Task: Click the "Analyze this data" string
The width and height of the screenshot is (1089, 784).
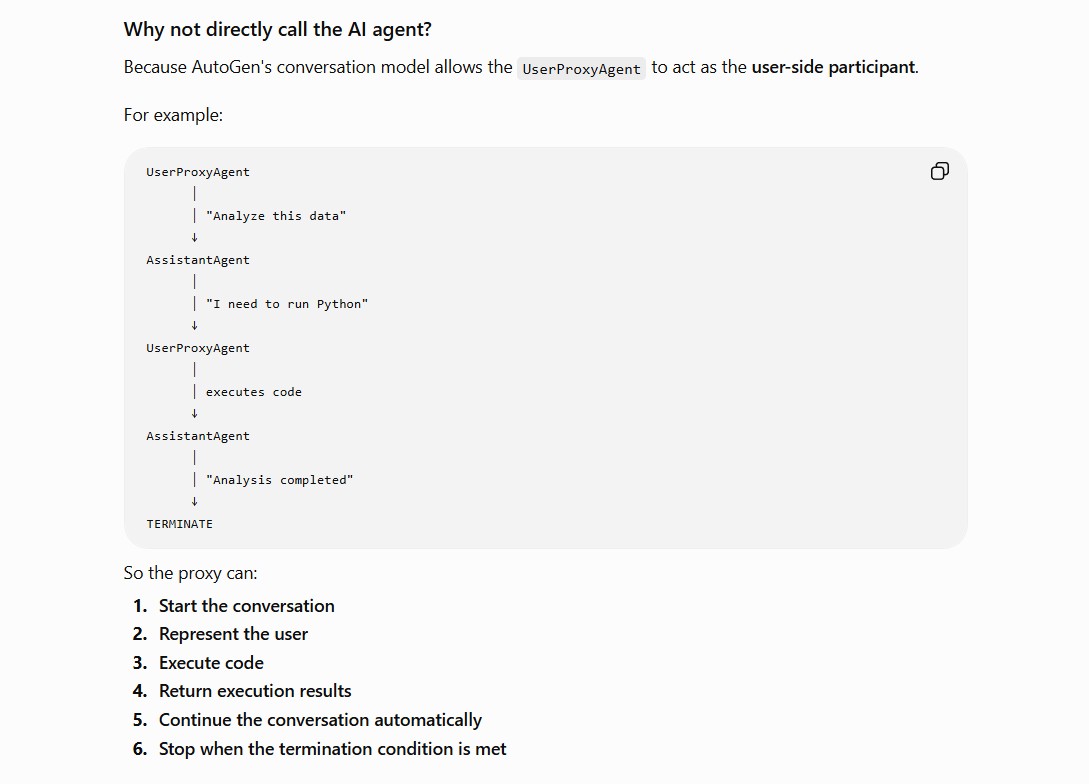Action: pyautogui.click(x=276, y=216)
